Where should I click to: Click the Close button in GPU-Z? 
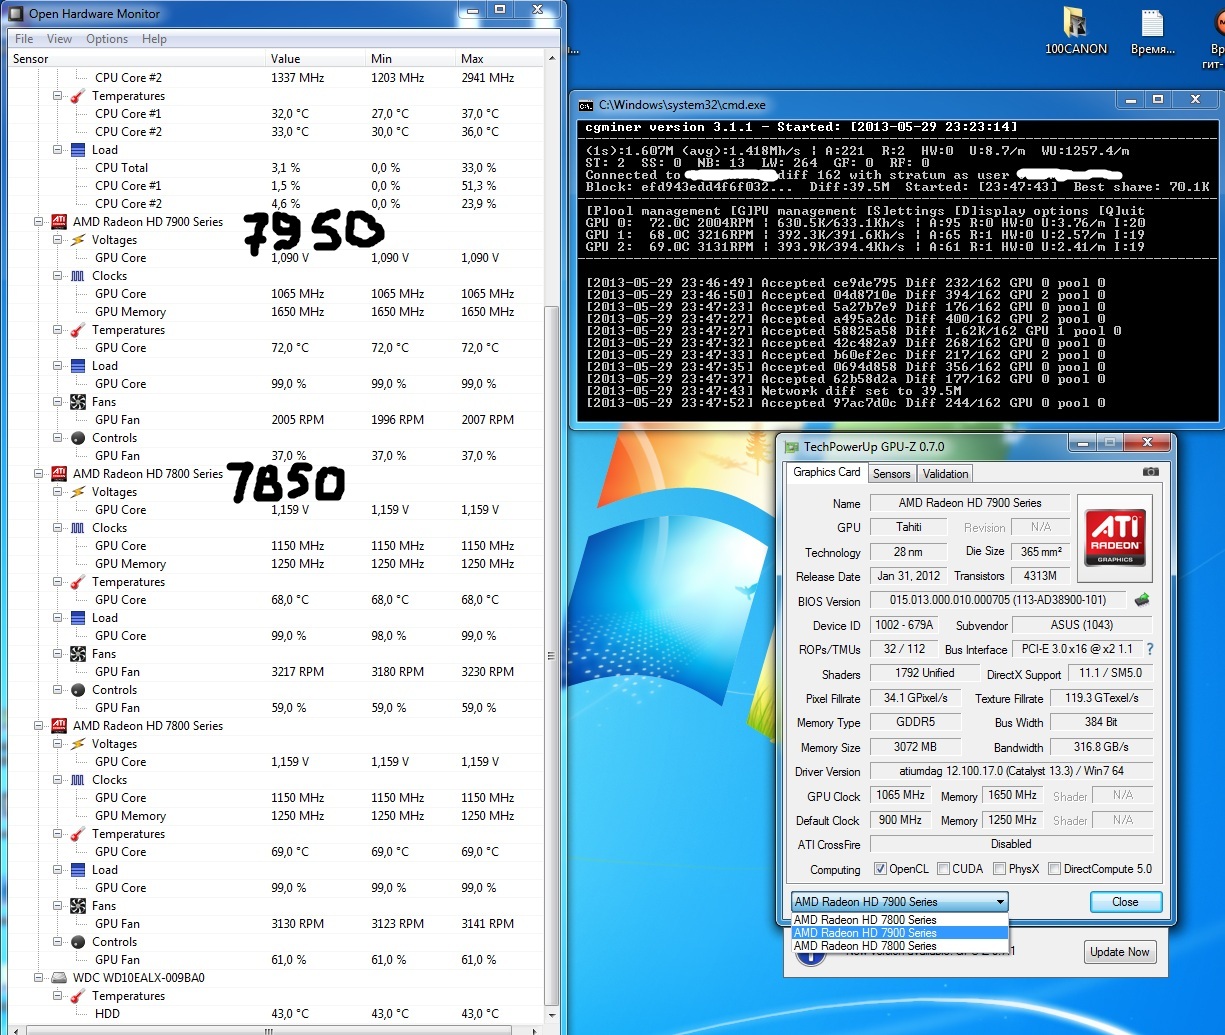pyautogui.click(x=1125, y=902)
